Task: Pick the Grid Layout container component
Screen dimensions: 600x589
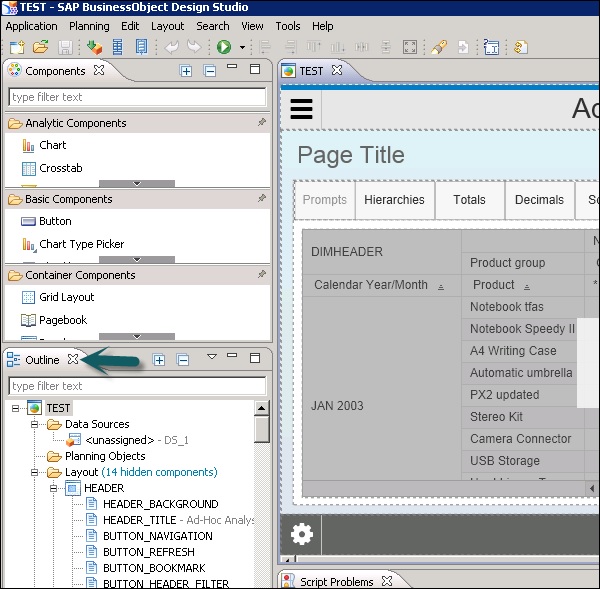Action: pos(66,297)
